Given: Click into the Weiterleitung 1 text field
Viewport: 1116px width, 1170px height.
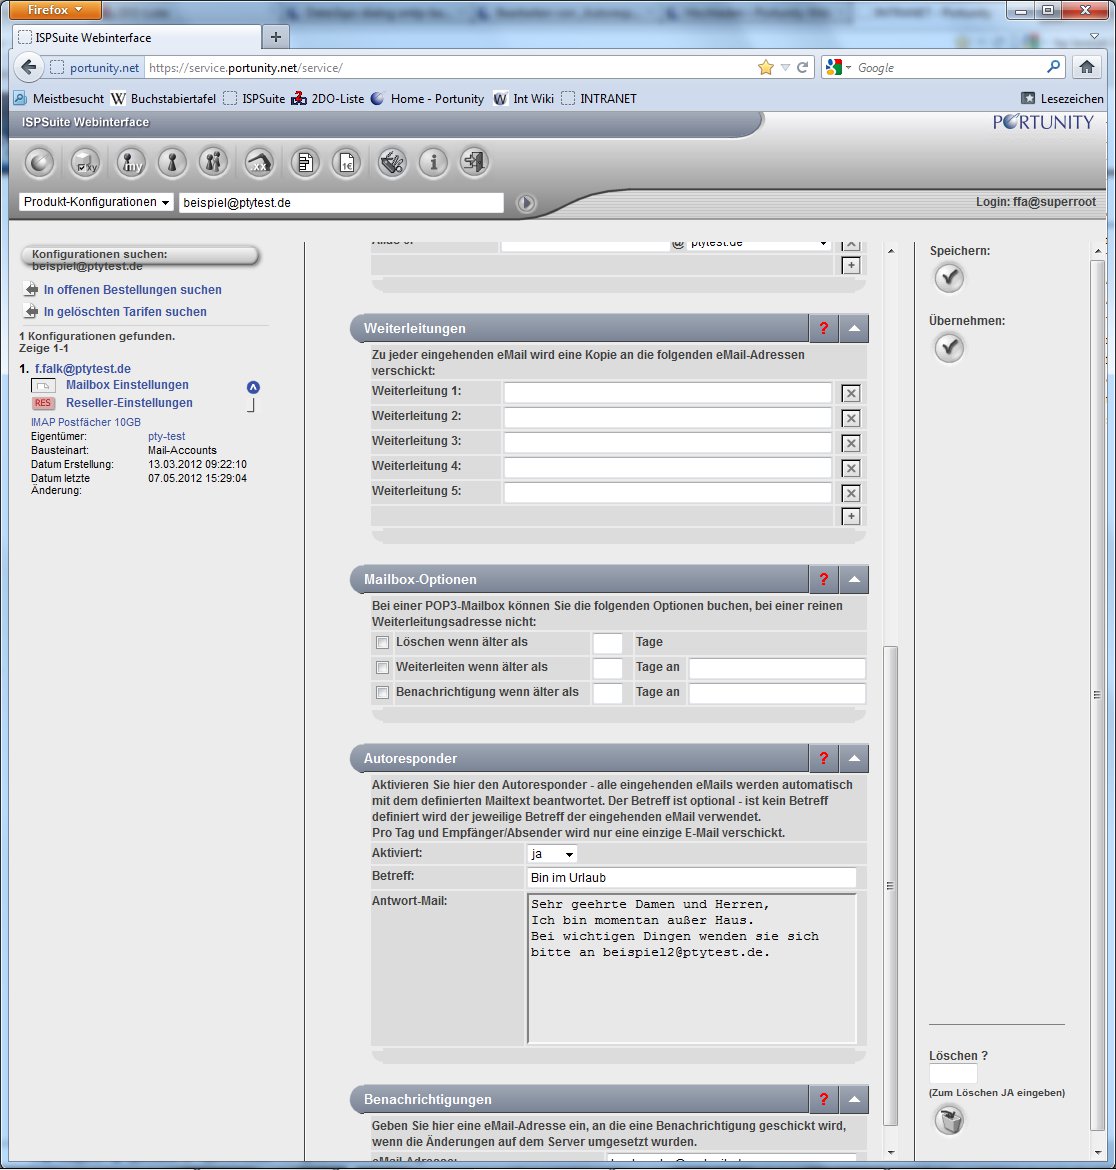Looking at the screenshot, I should click(667, 393).
